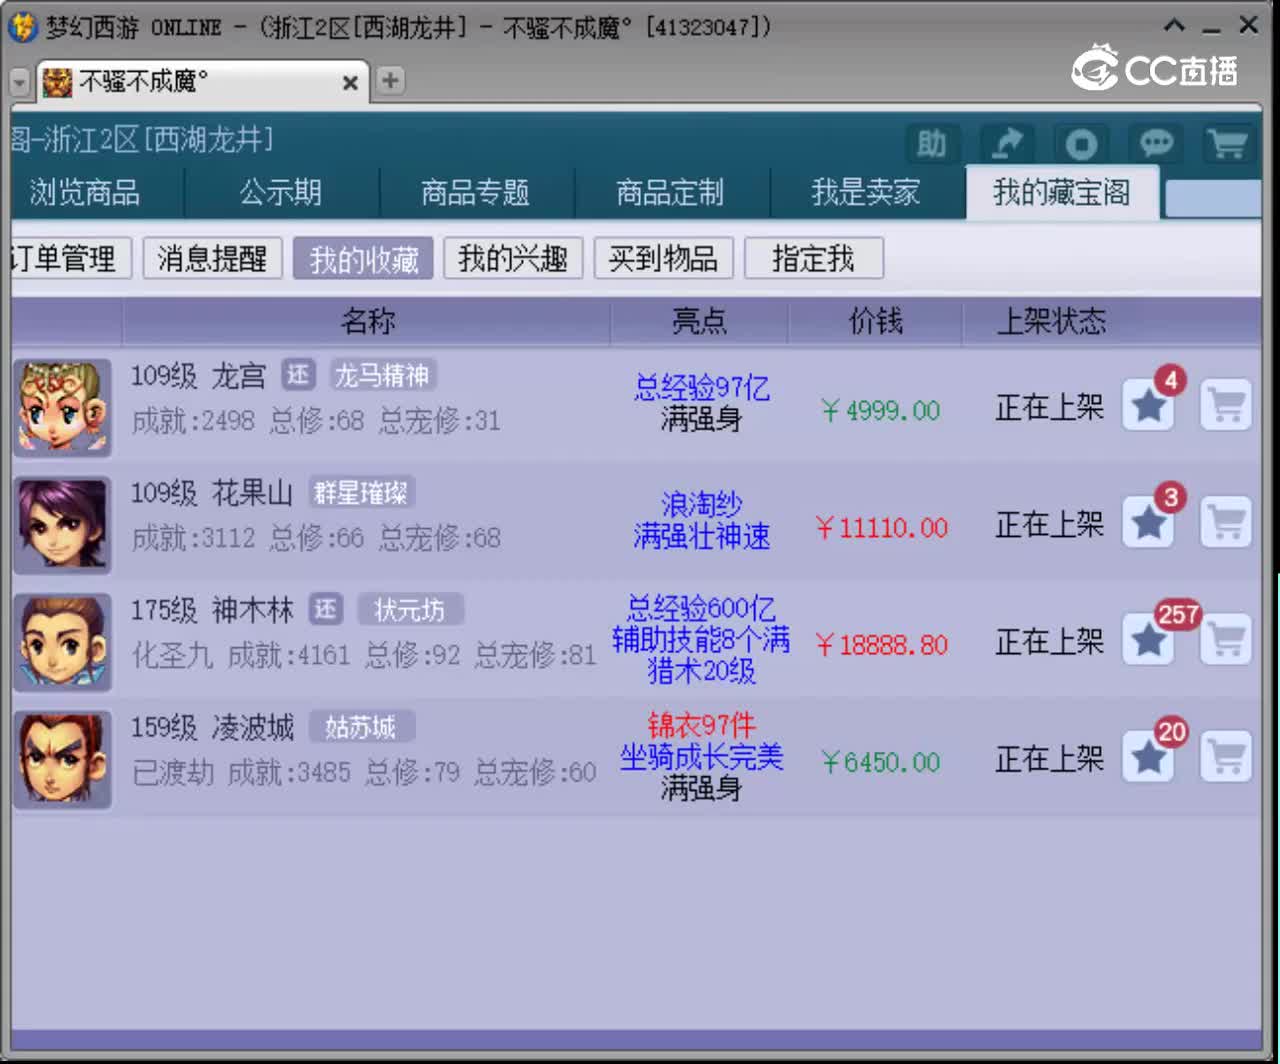The image size is (1280, 1064).
Task: Open the shopping cart icon in header
Action: (1228, 144)
